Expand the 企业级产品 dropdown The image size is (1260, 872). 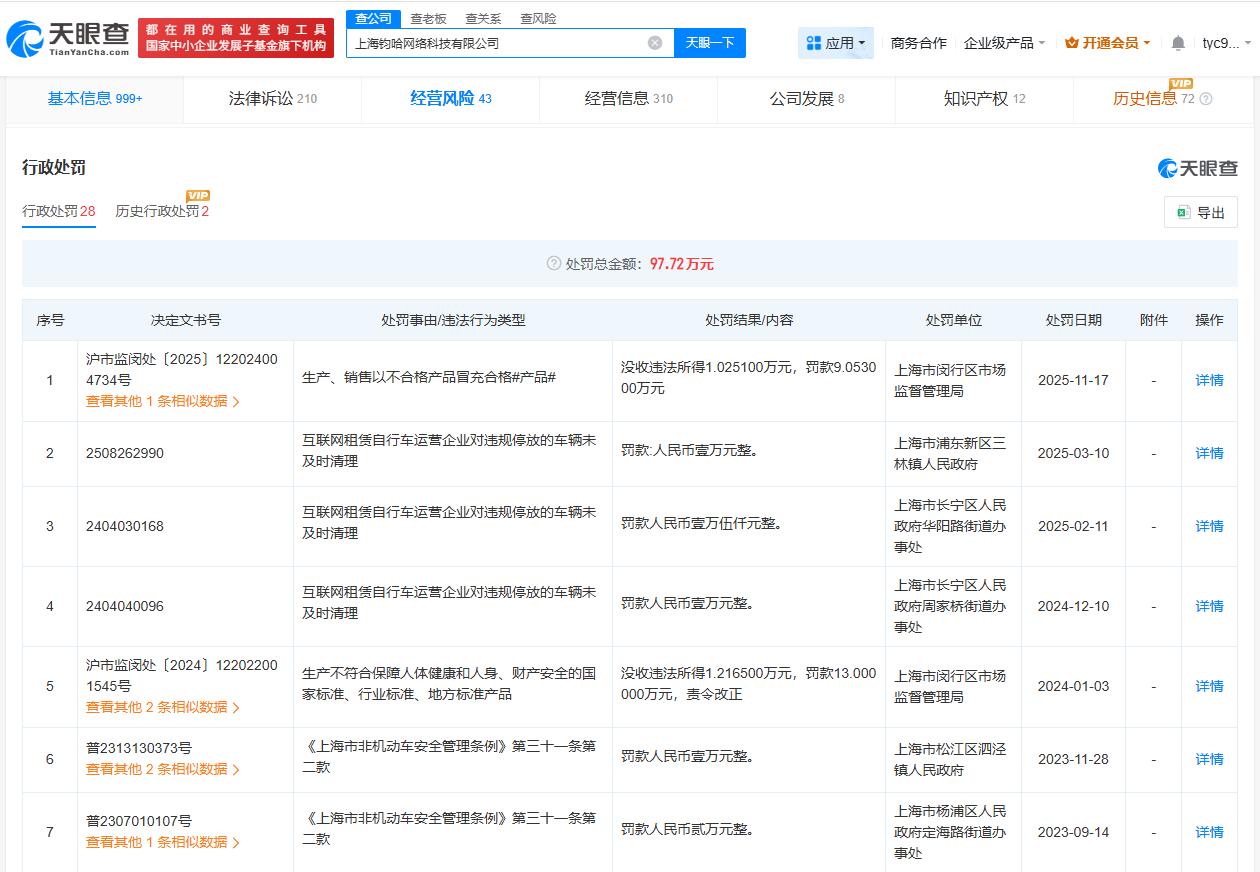[1004, 43]
